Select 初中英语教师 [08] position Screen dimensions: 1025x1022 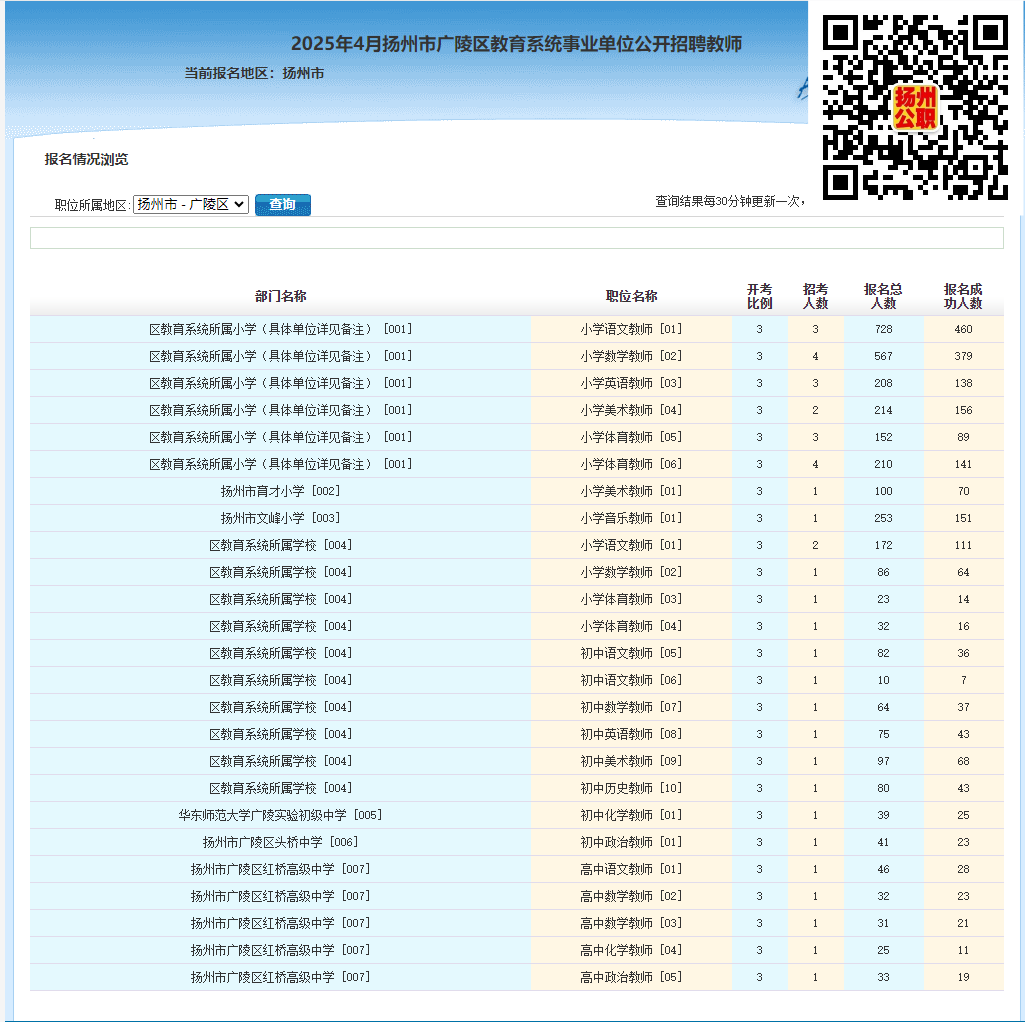(631, 734)
